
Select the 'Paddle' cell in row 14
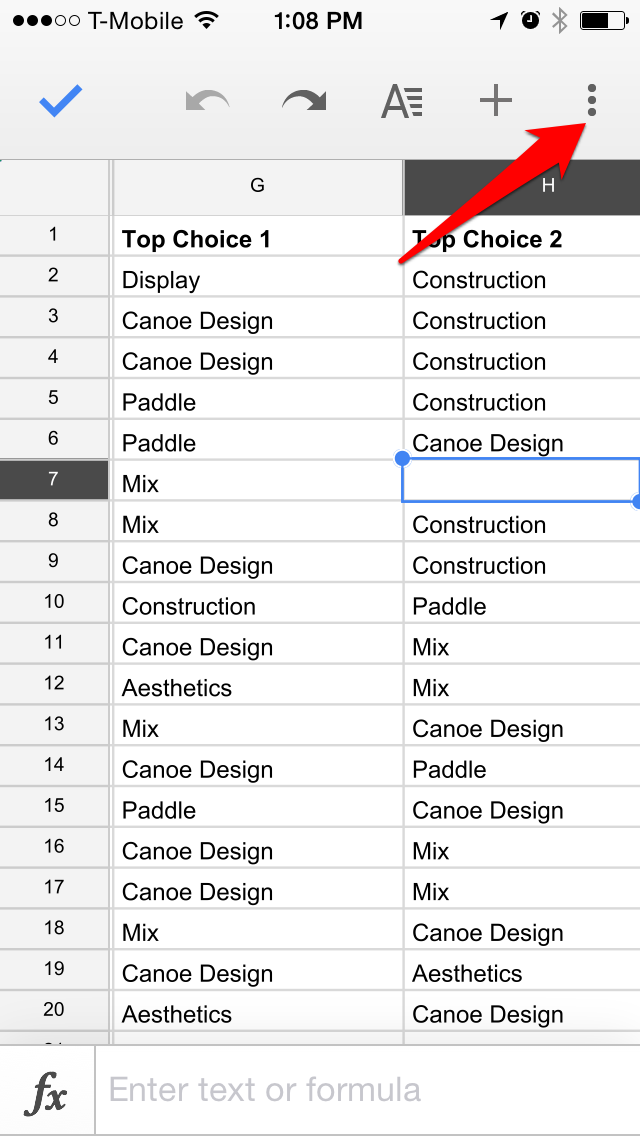point(522,767)
